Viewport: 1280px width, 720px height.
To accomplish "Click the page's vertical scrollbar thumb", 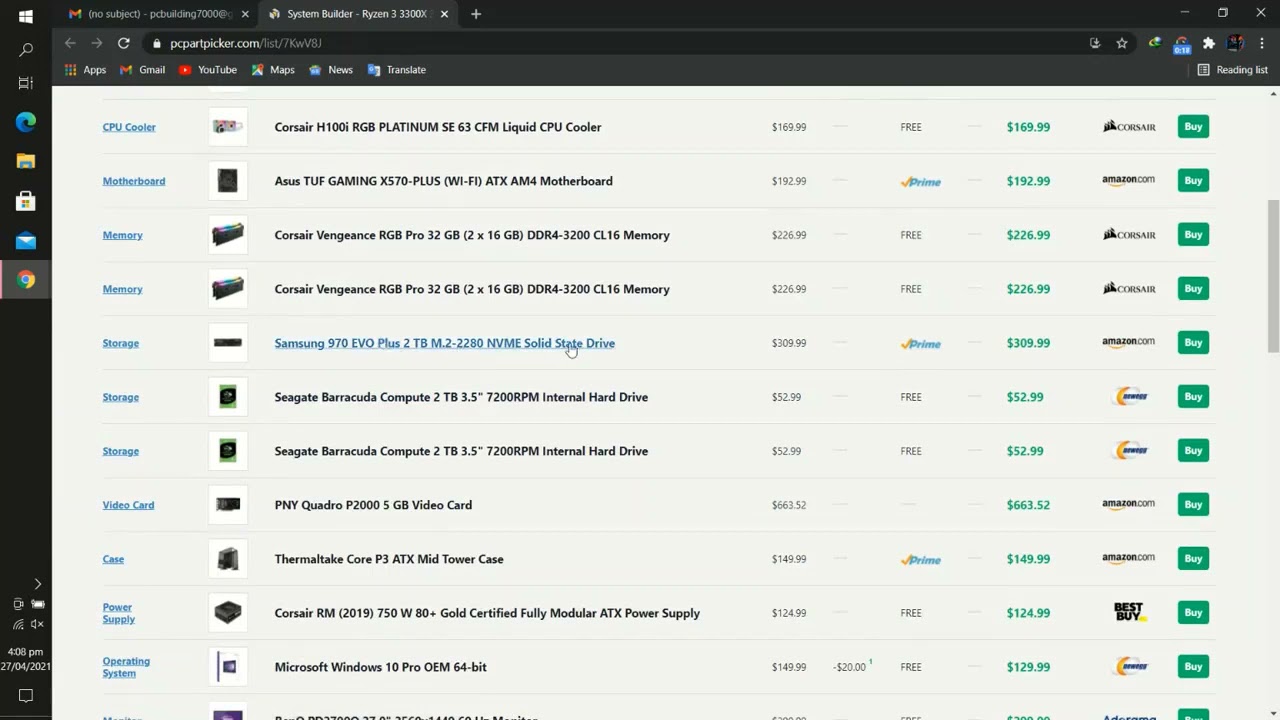I will coord(1273,275).
